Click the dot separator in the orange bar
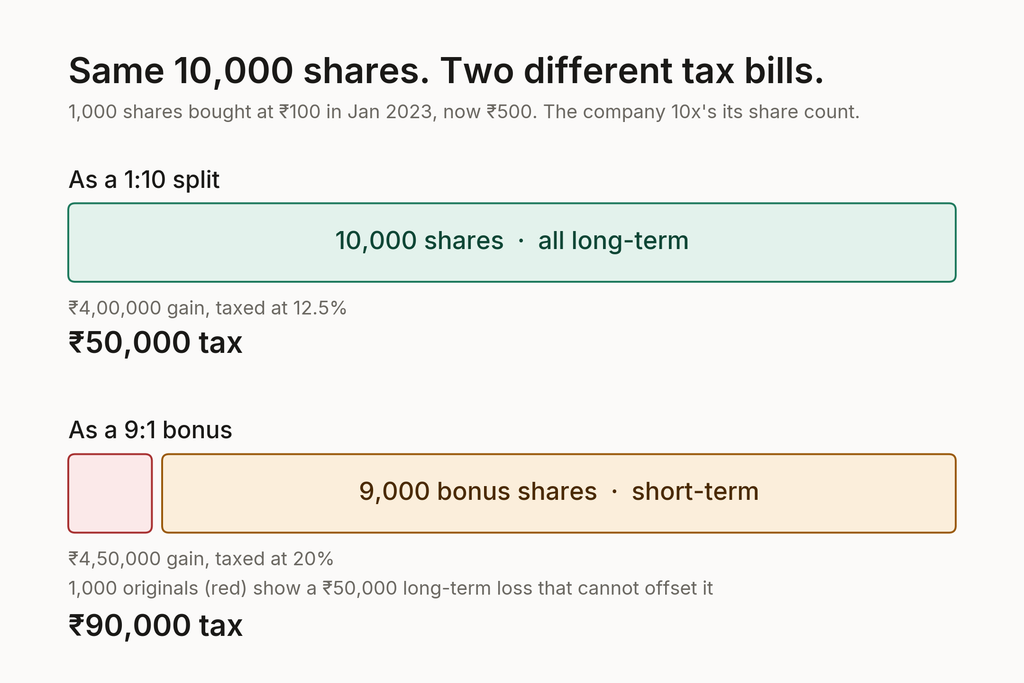This screenshot has height=683, width=1024. click(614, 492)
